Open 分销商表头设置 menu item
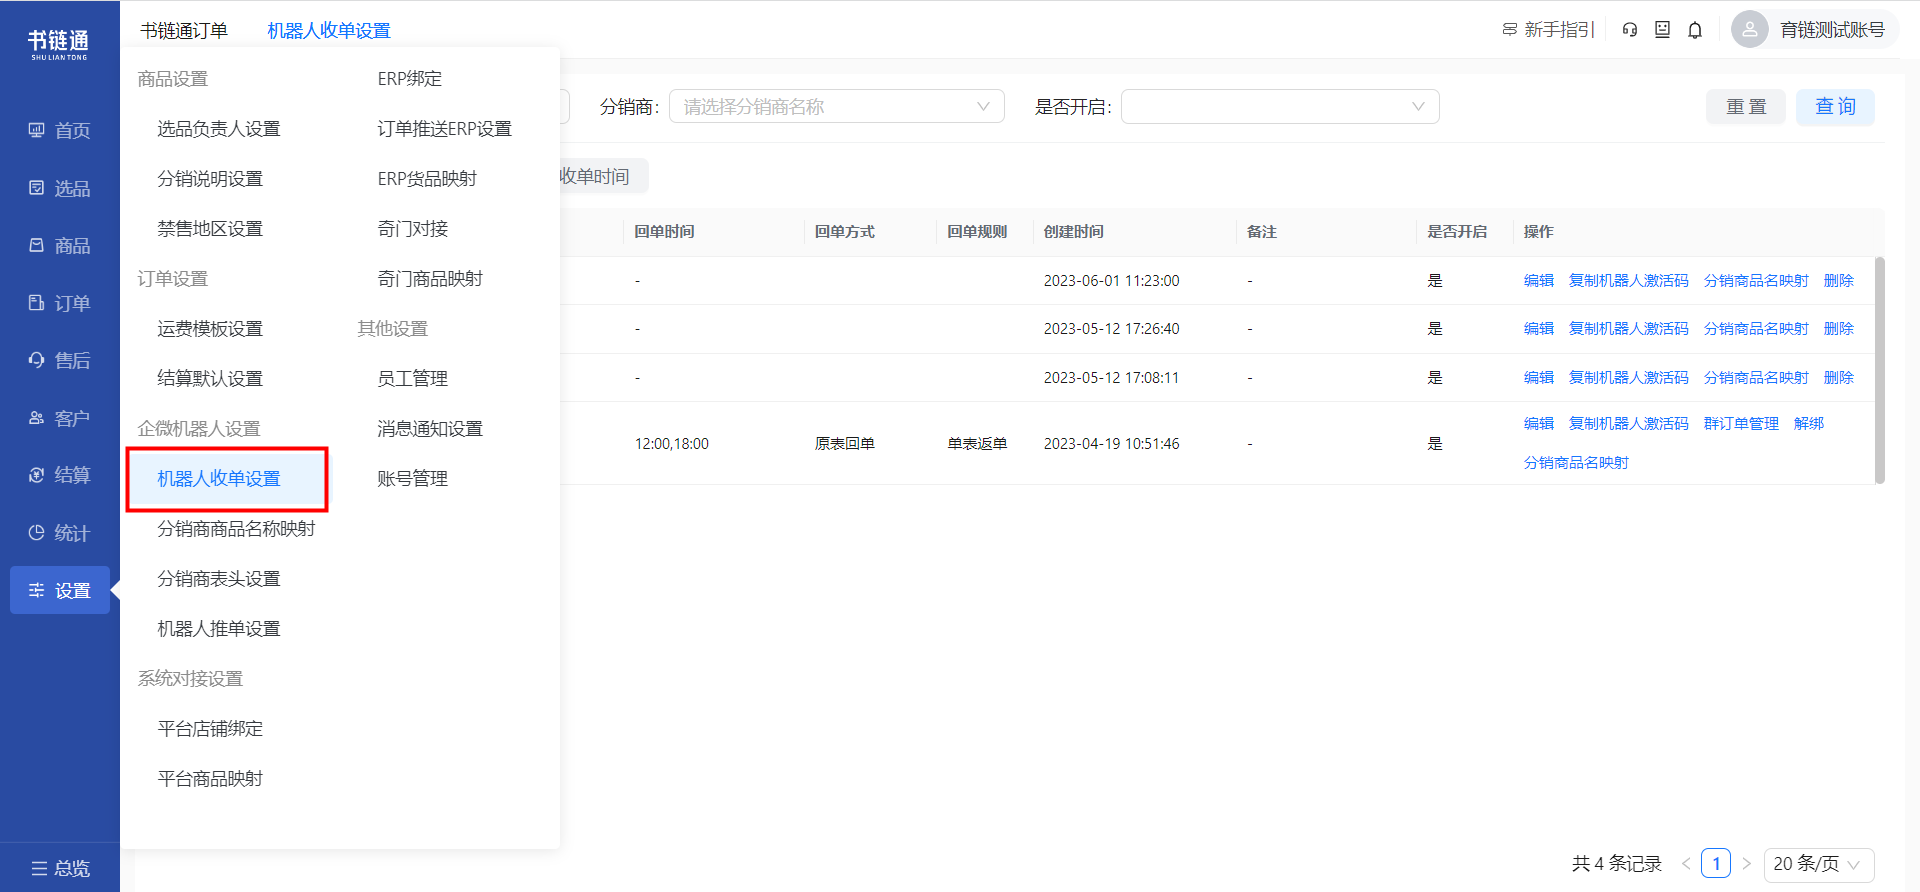This screenshot has width=1920, height=892. click(219, 579)
